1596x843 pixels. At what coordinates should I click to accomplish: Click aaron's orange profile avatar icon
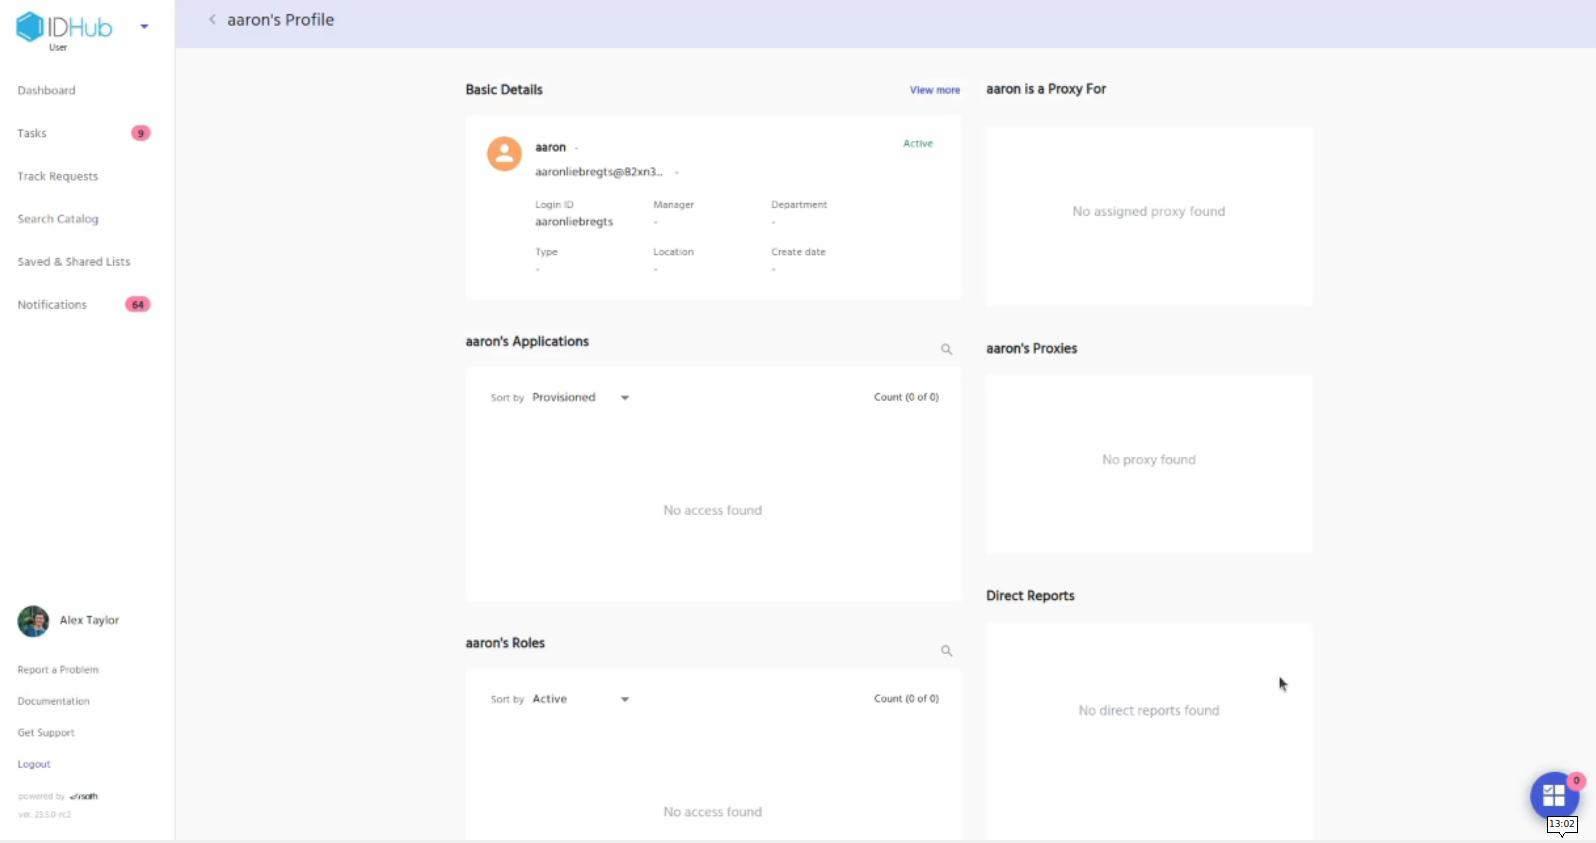point(504,154)
